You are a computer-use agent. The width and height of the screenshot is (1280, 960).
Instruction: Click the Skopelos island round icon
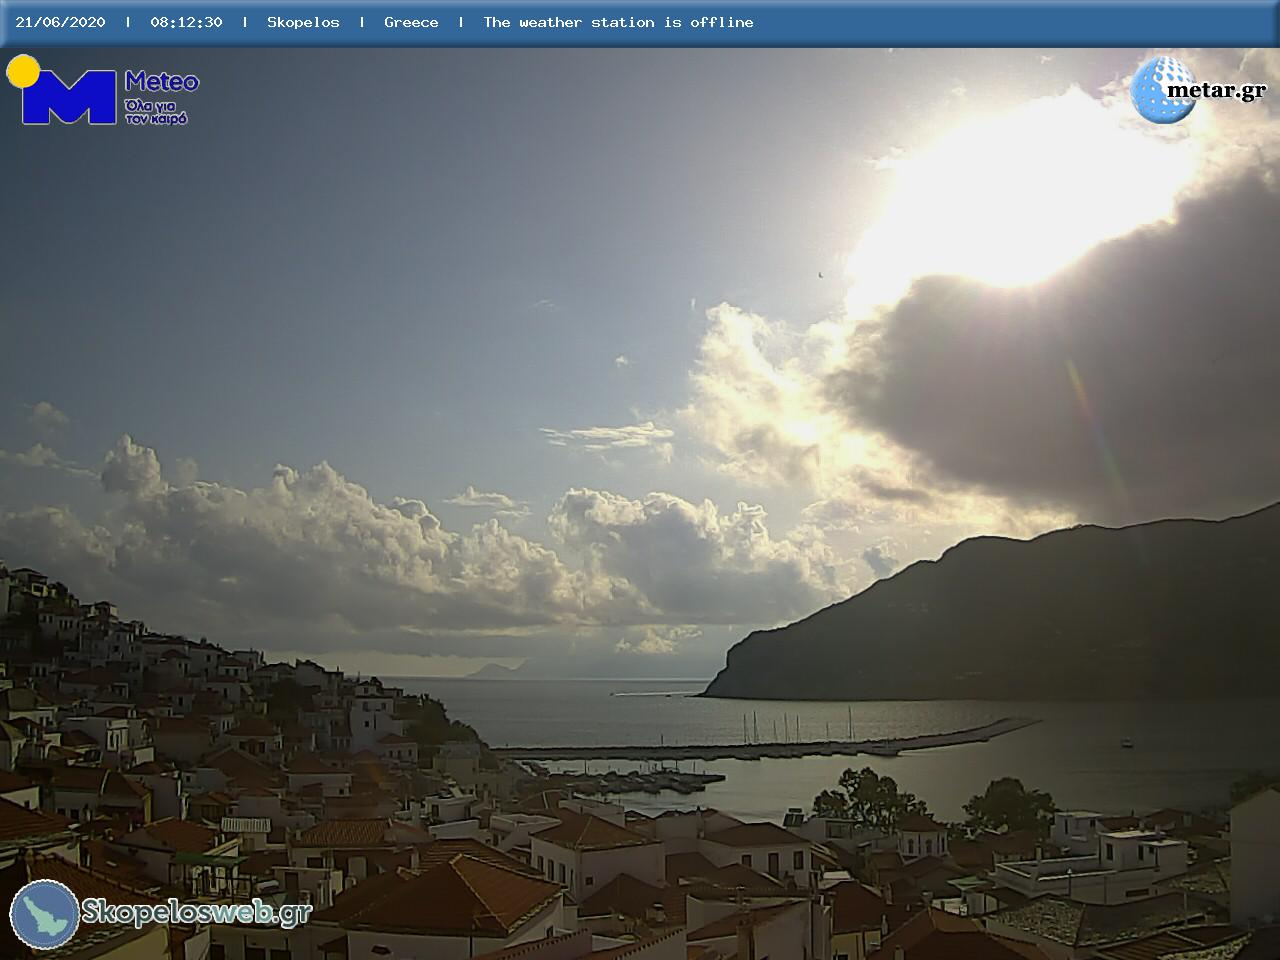45,914
